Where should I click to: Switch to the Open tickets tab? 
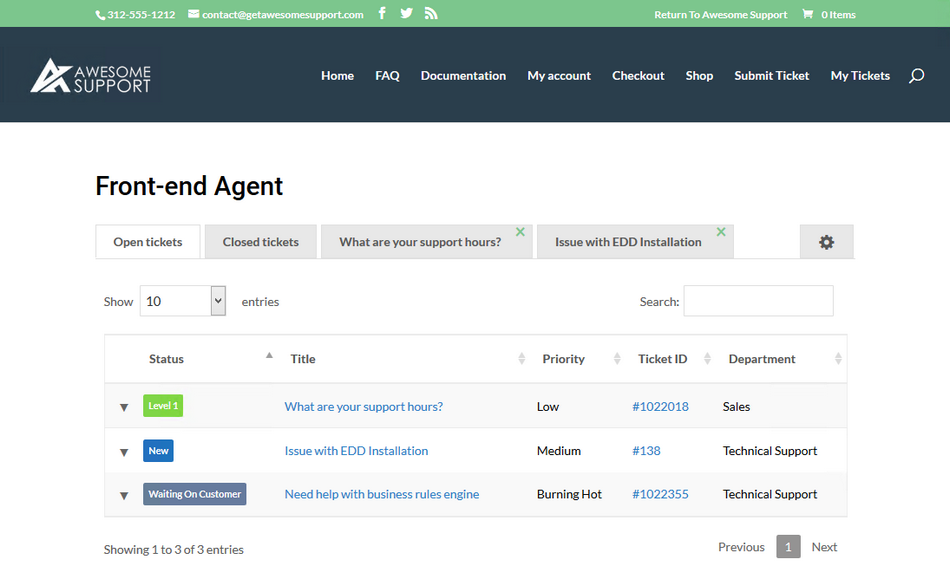coord(148,242)
